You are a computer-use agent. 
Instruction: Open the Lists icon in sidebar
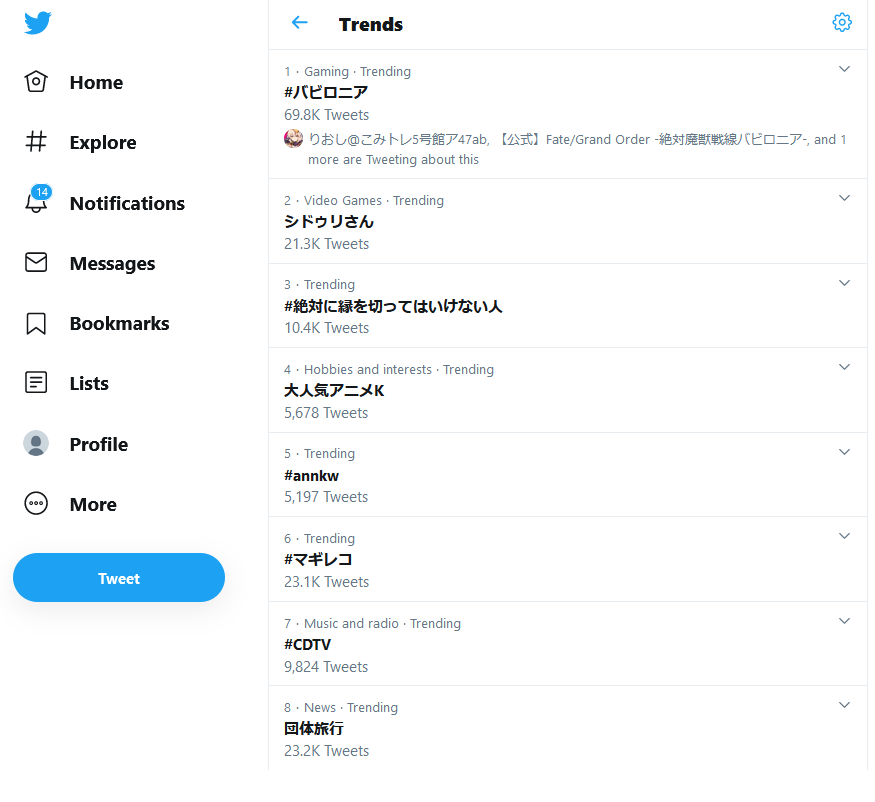coord(36,383)
